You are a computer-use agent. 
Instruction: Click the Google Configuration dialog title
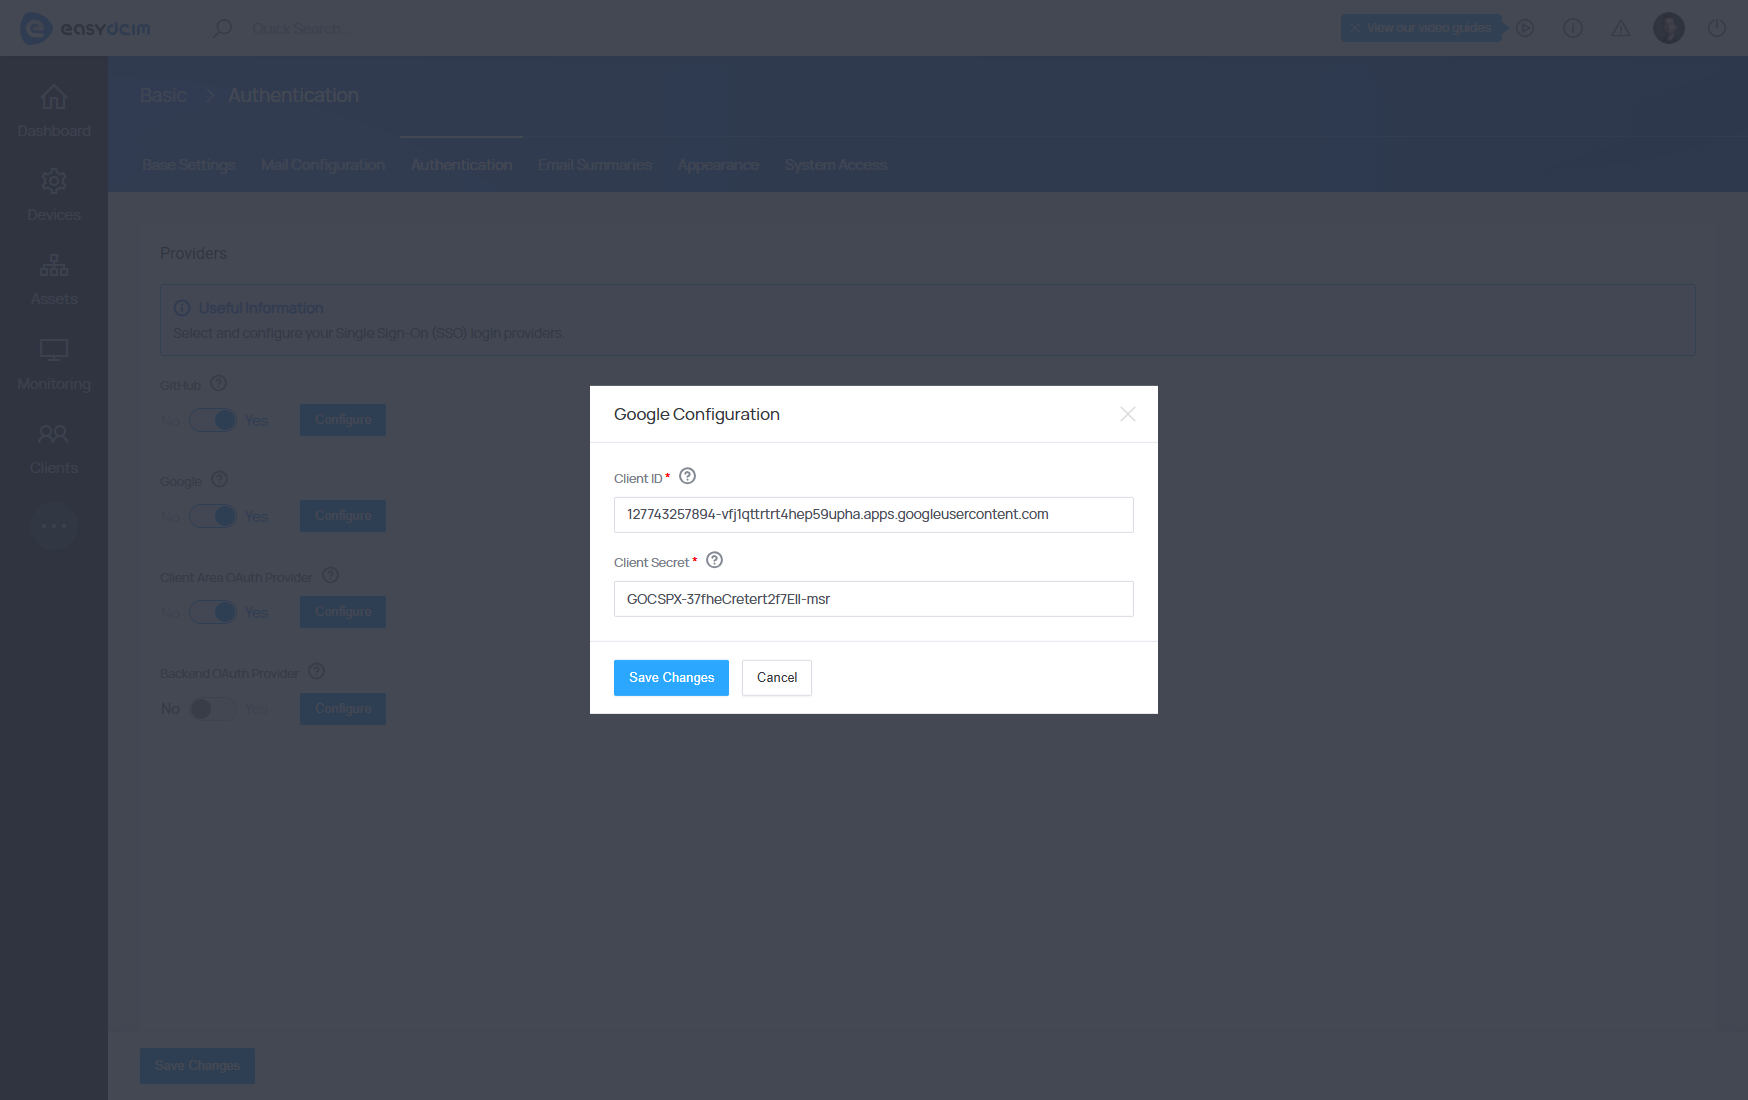(697, 414)
